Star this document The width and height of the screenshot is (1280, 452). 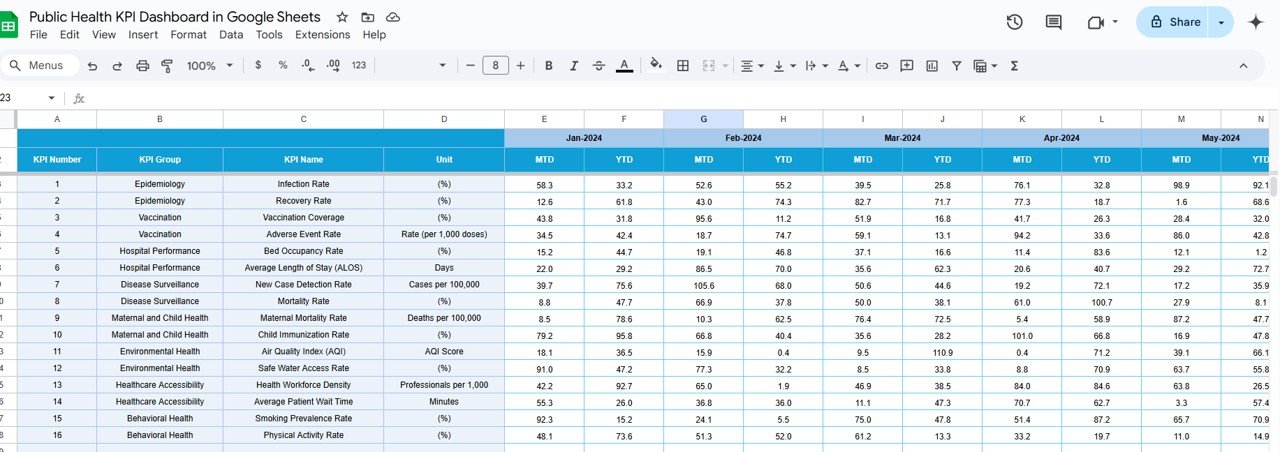pos(343,17)
